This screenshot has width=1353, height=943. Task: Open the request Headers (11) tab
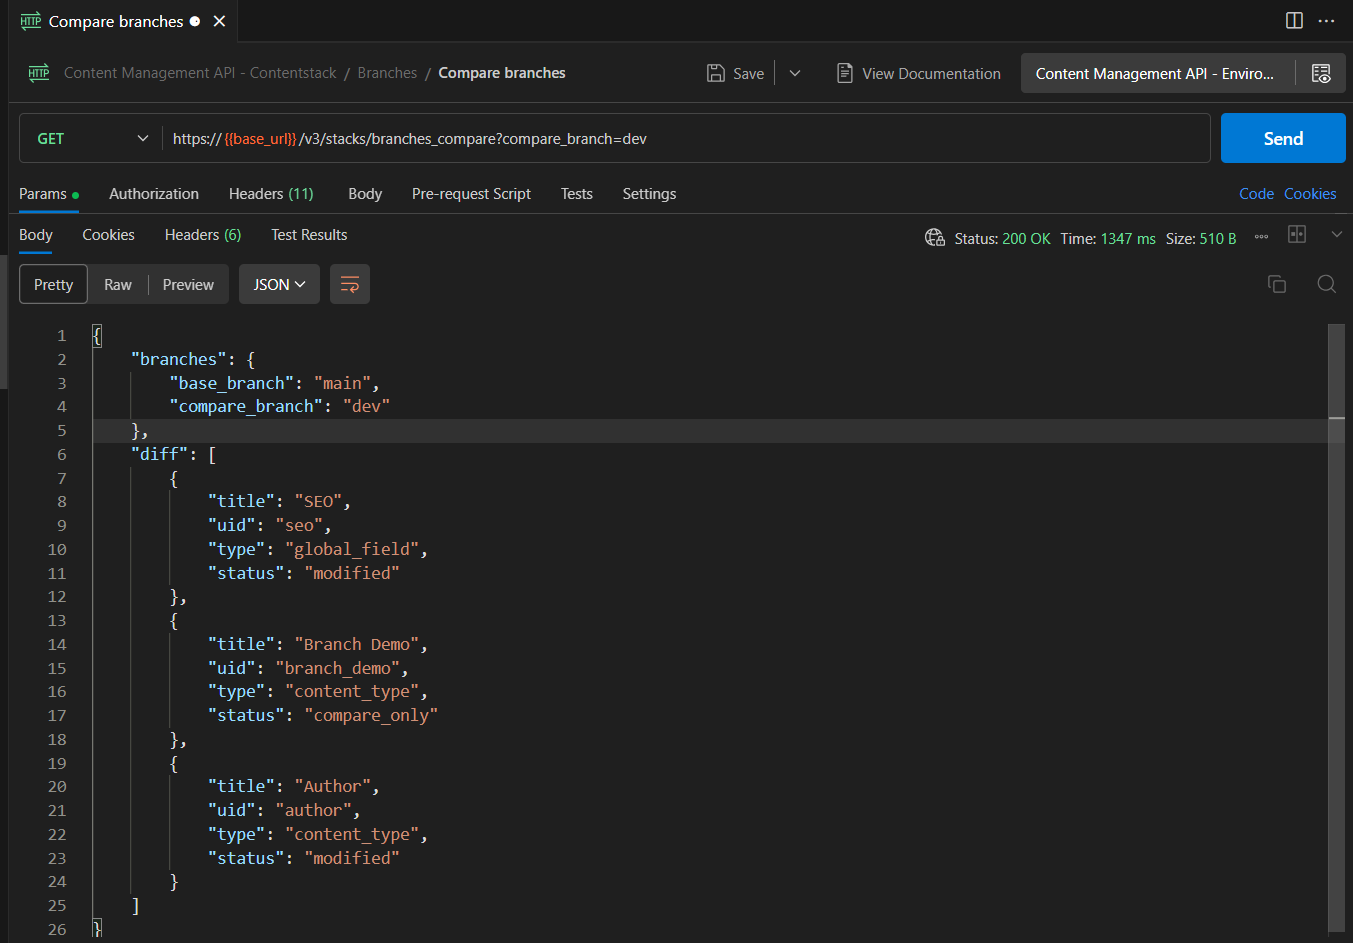tap(271, 194)
